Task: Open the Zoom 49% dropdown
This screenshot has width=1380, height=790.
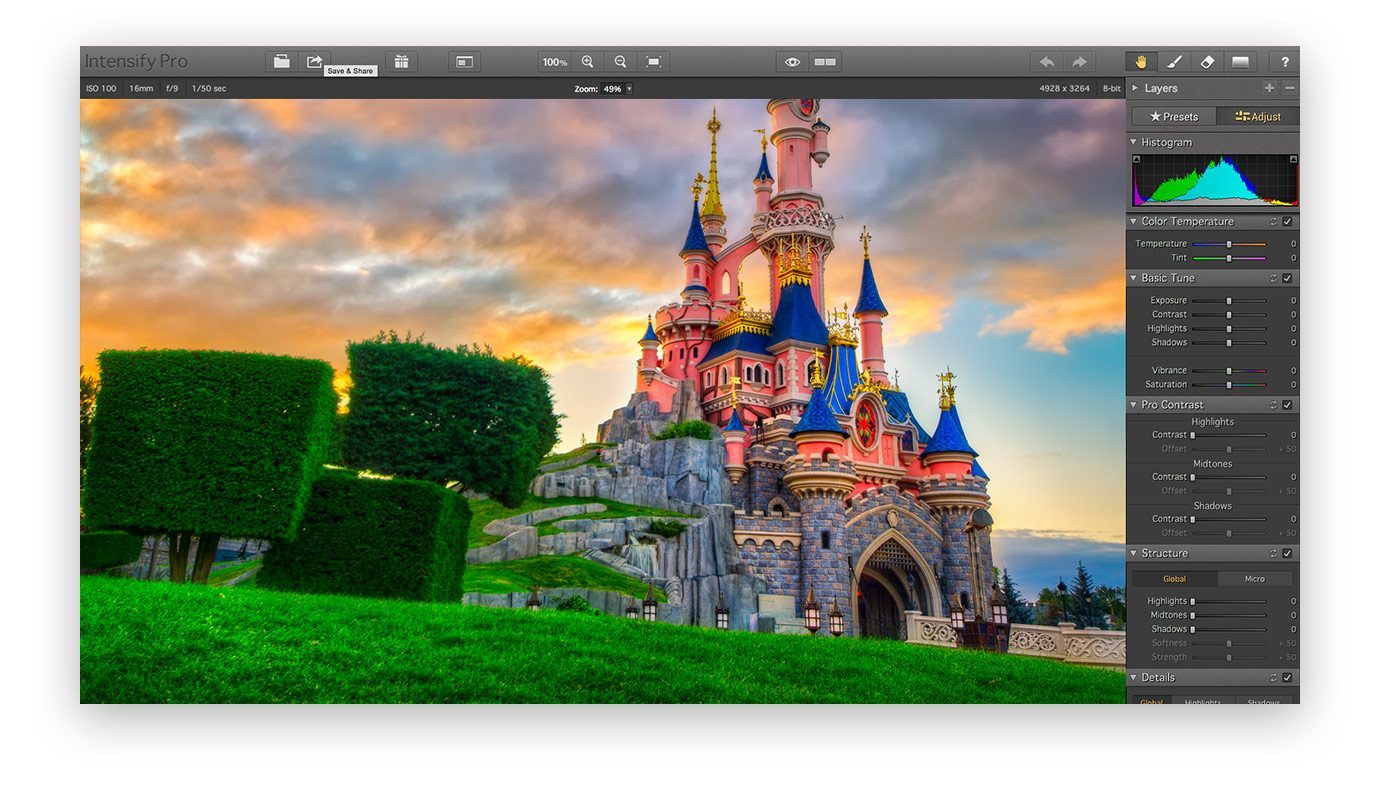Action: coord(617,89)
